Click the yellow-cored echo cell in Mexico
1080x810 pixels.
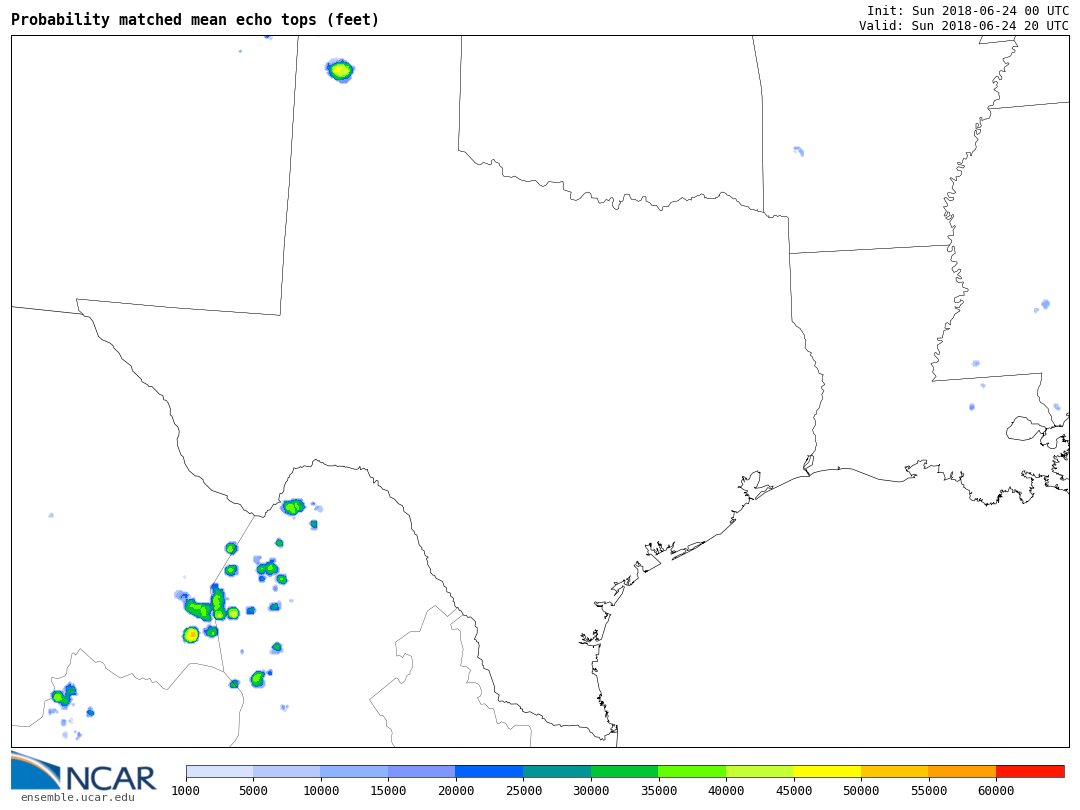coord(191,635)
